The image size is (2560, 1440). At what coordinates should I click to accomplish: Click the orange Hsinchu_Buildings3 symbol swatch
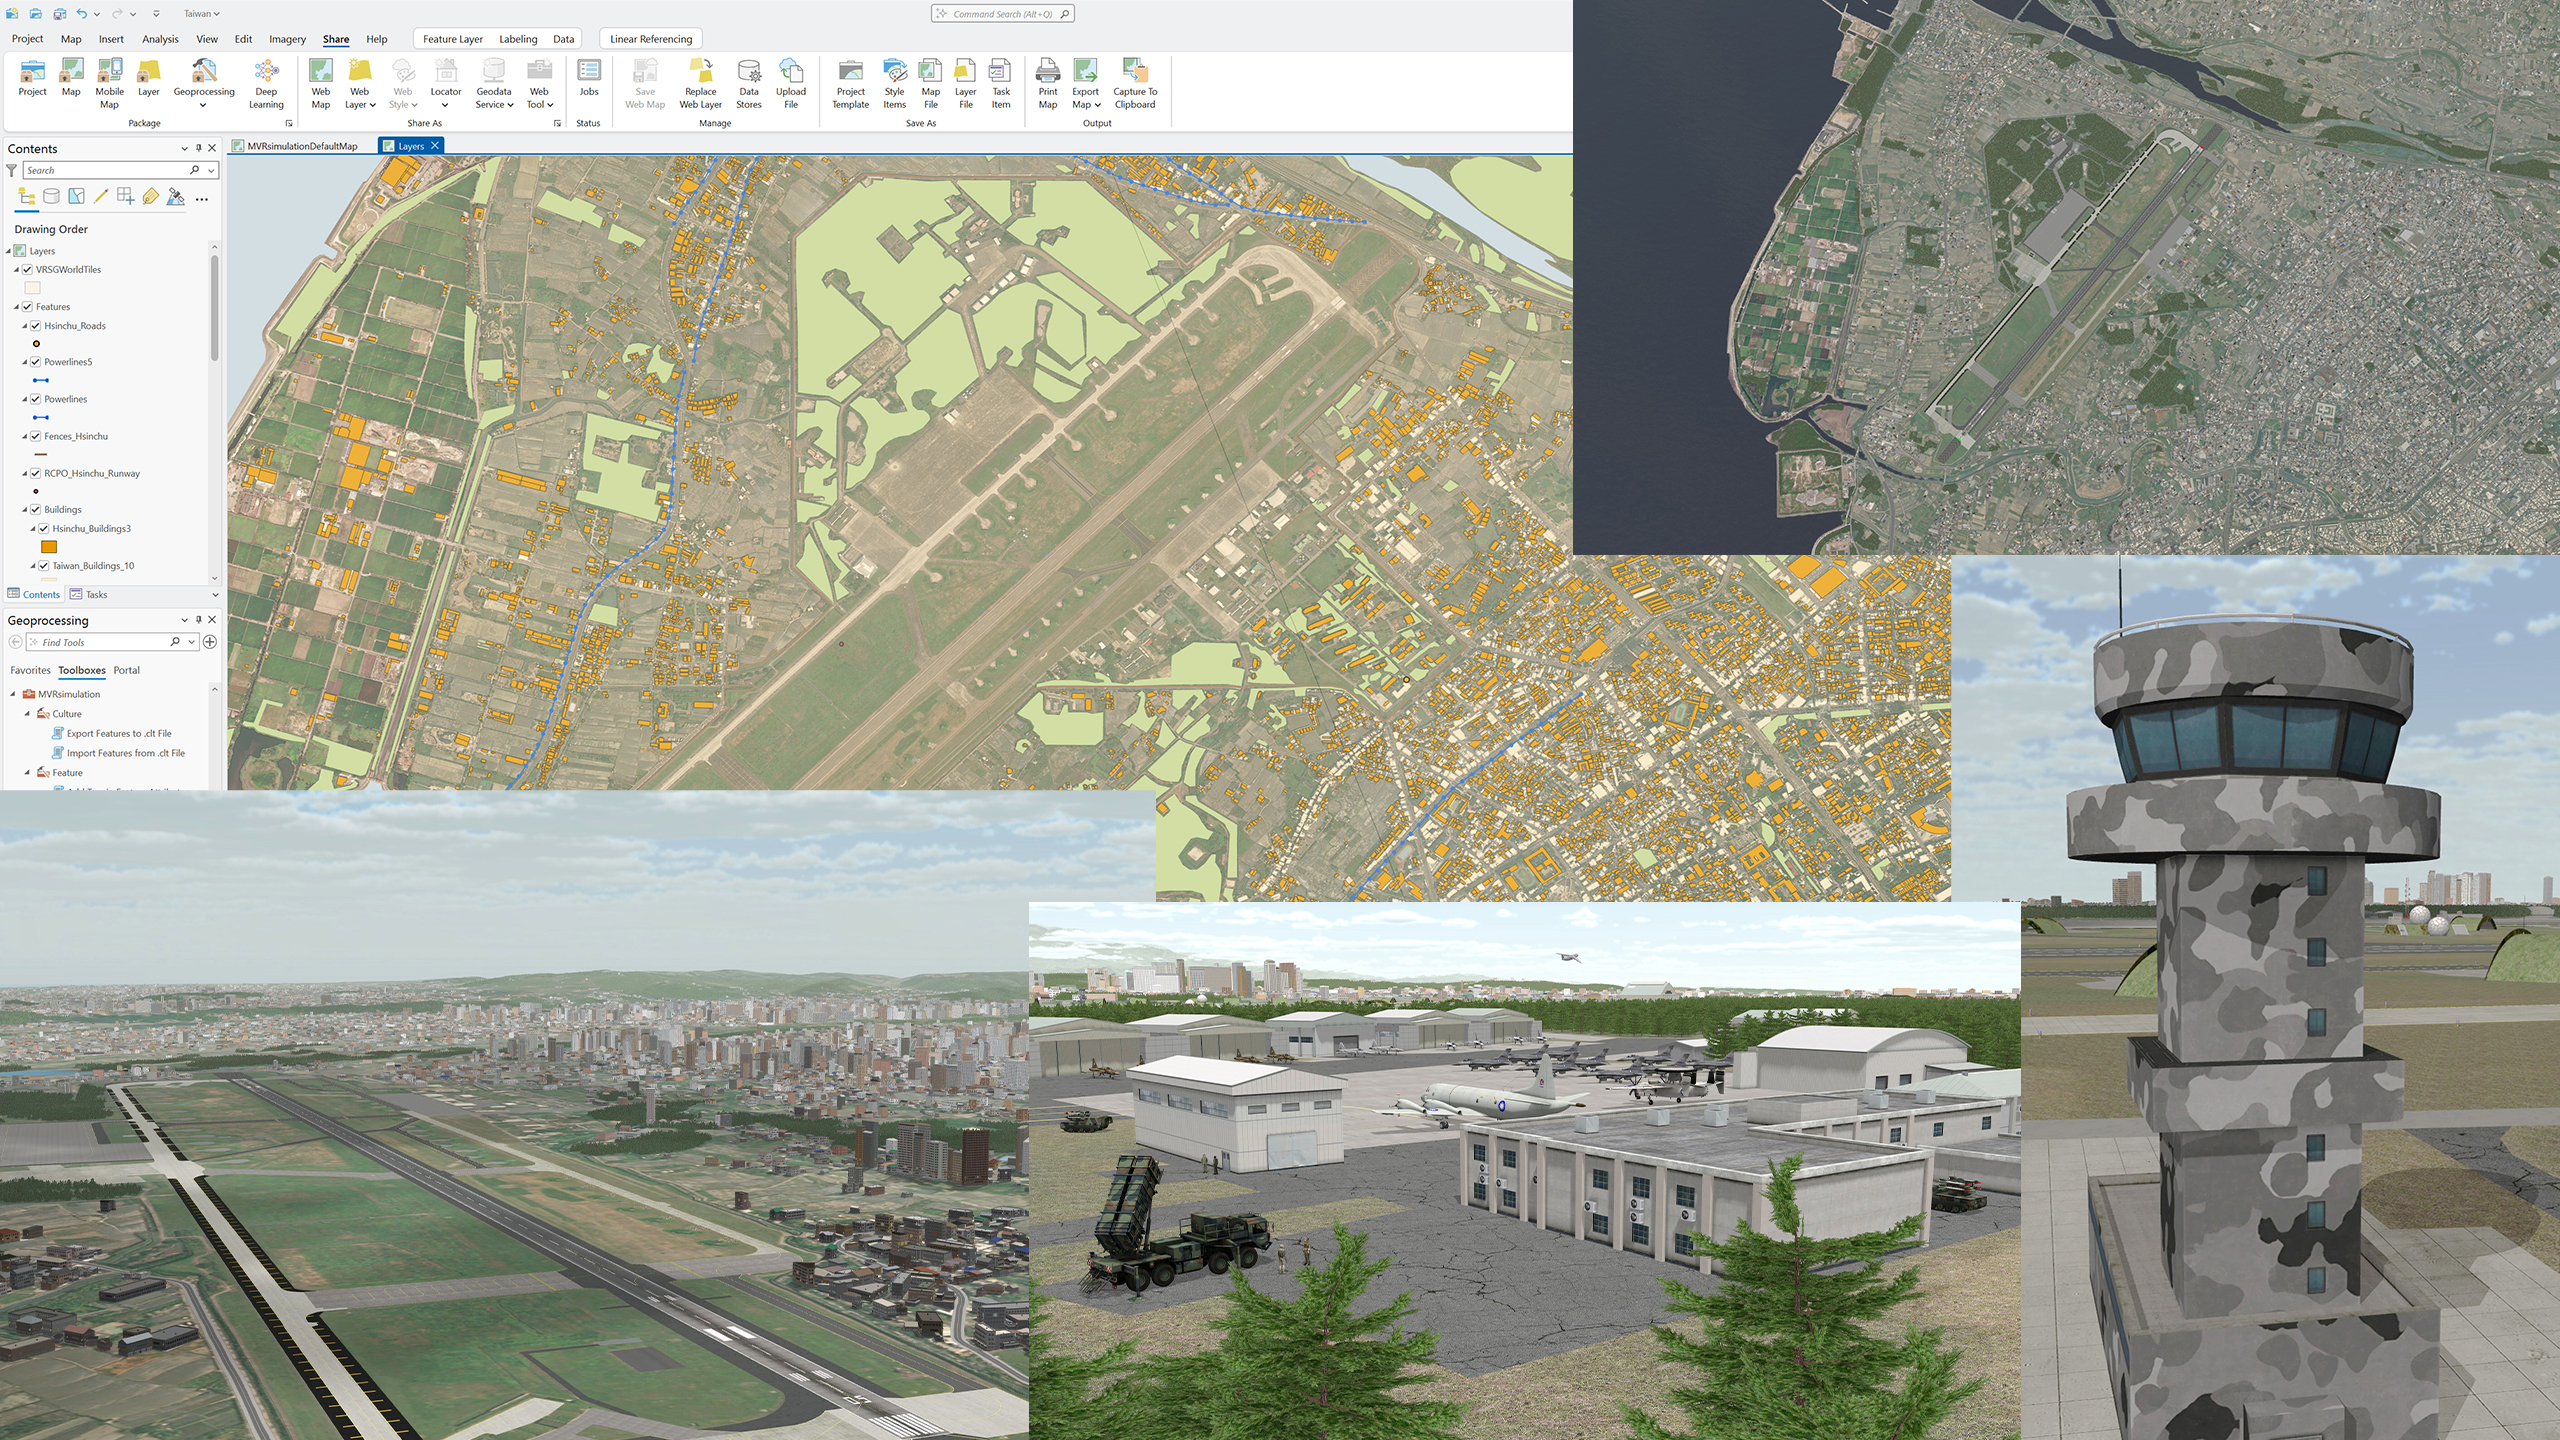click(x=49, y=547)
